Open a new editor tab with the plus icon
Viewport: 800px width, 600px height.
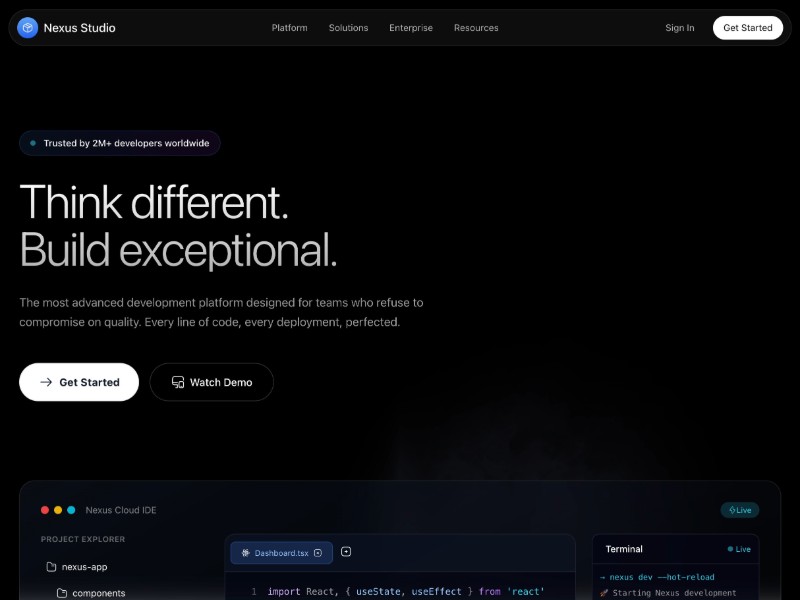click(x=345, y=552)
